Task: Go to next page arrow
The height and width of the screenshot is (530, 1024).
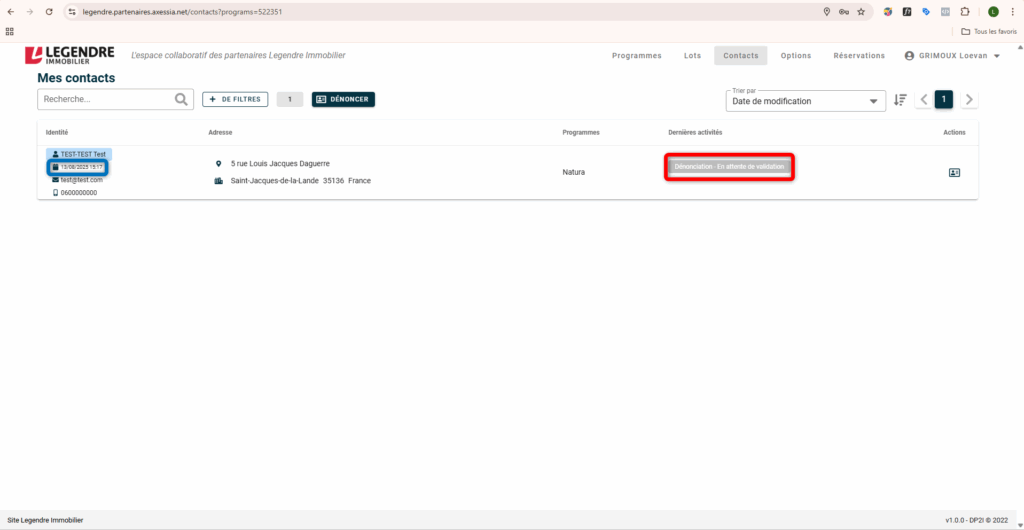Action: [x=968, y=99]
